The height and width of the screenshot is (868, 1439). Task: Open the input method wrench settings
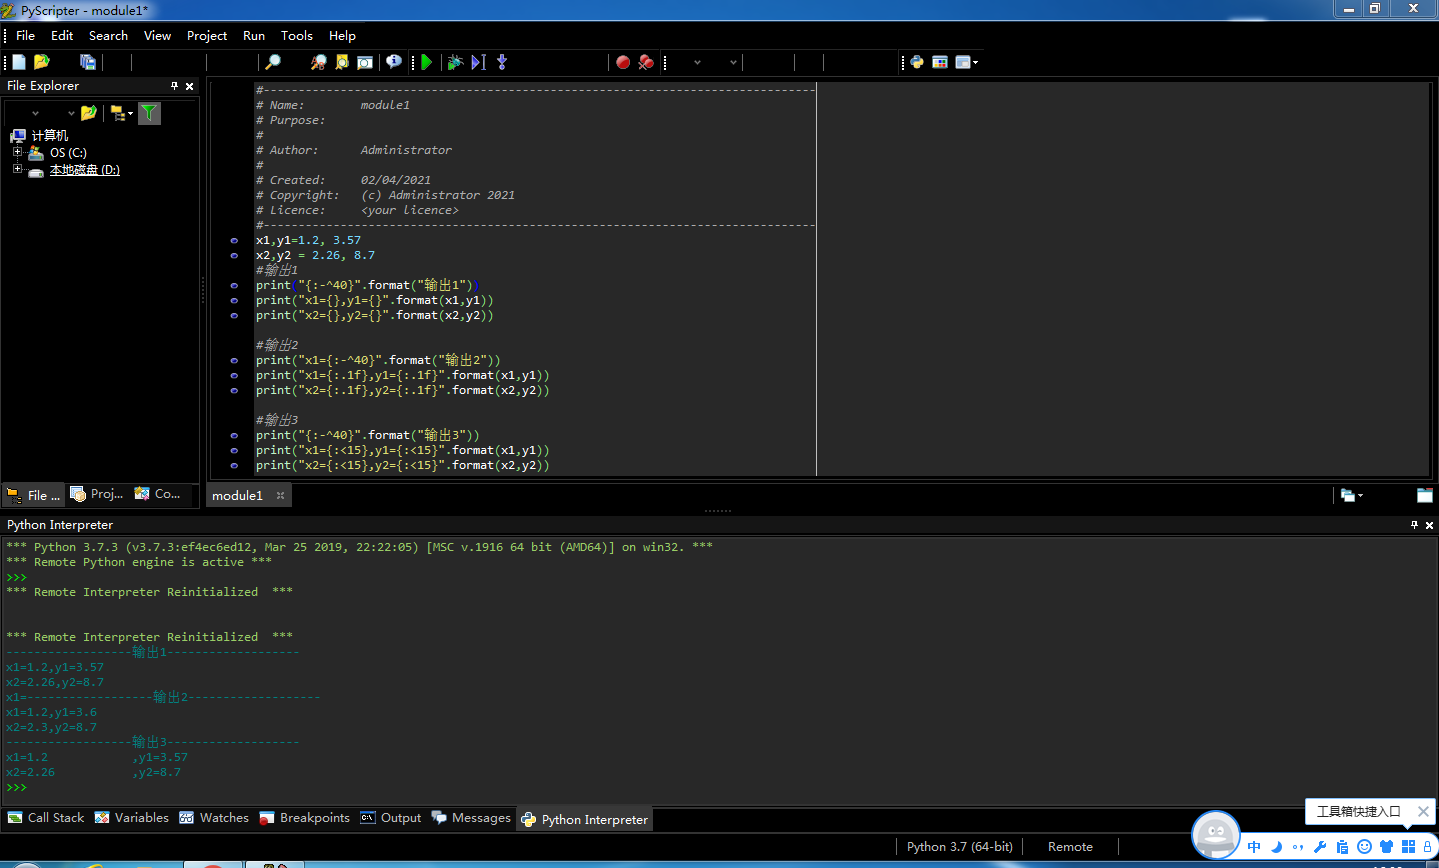point(1320,847)
